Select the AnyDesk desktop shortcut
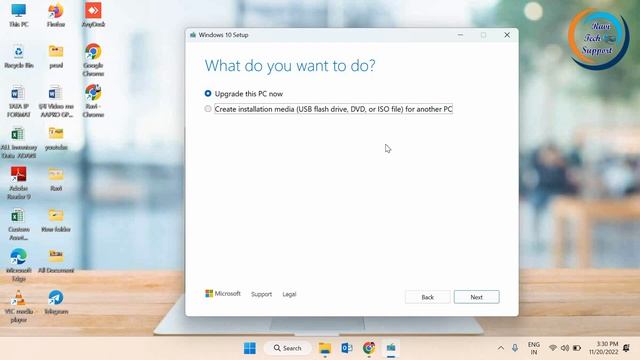The image size is (640, 360). click(x=93, y=15)
